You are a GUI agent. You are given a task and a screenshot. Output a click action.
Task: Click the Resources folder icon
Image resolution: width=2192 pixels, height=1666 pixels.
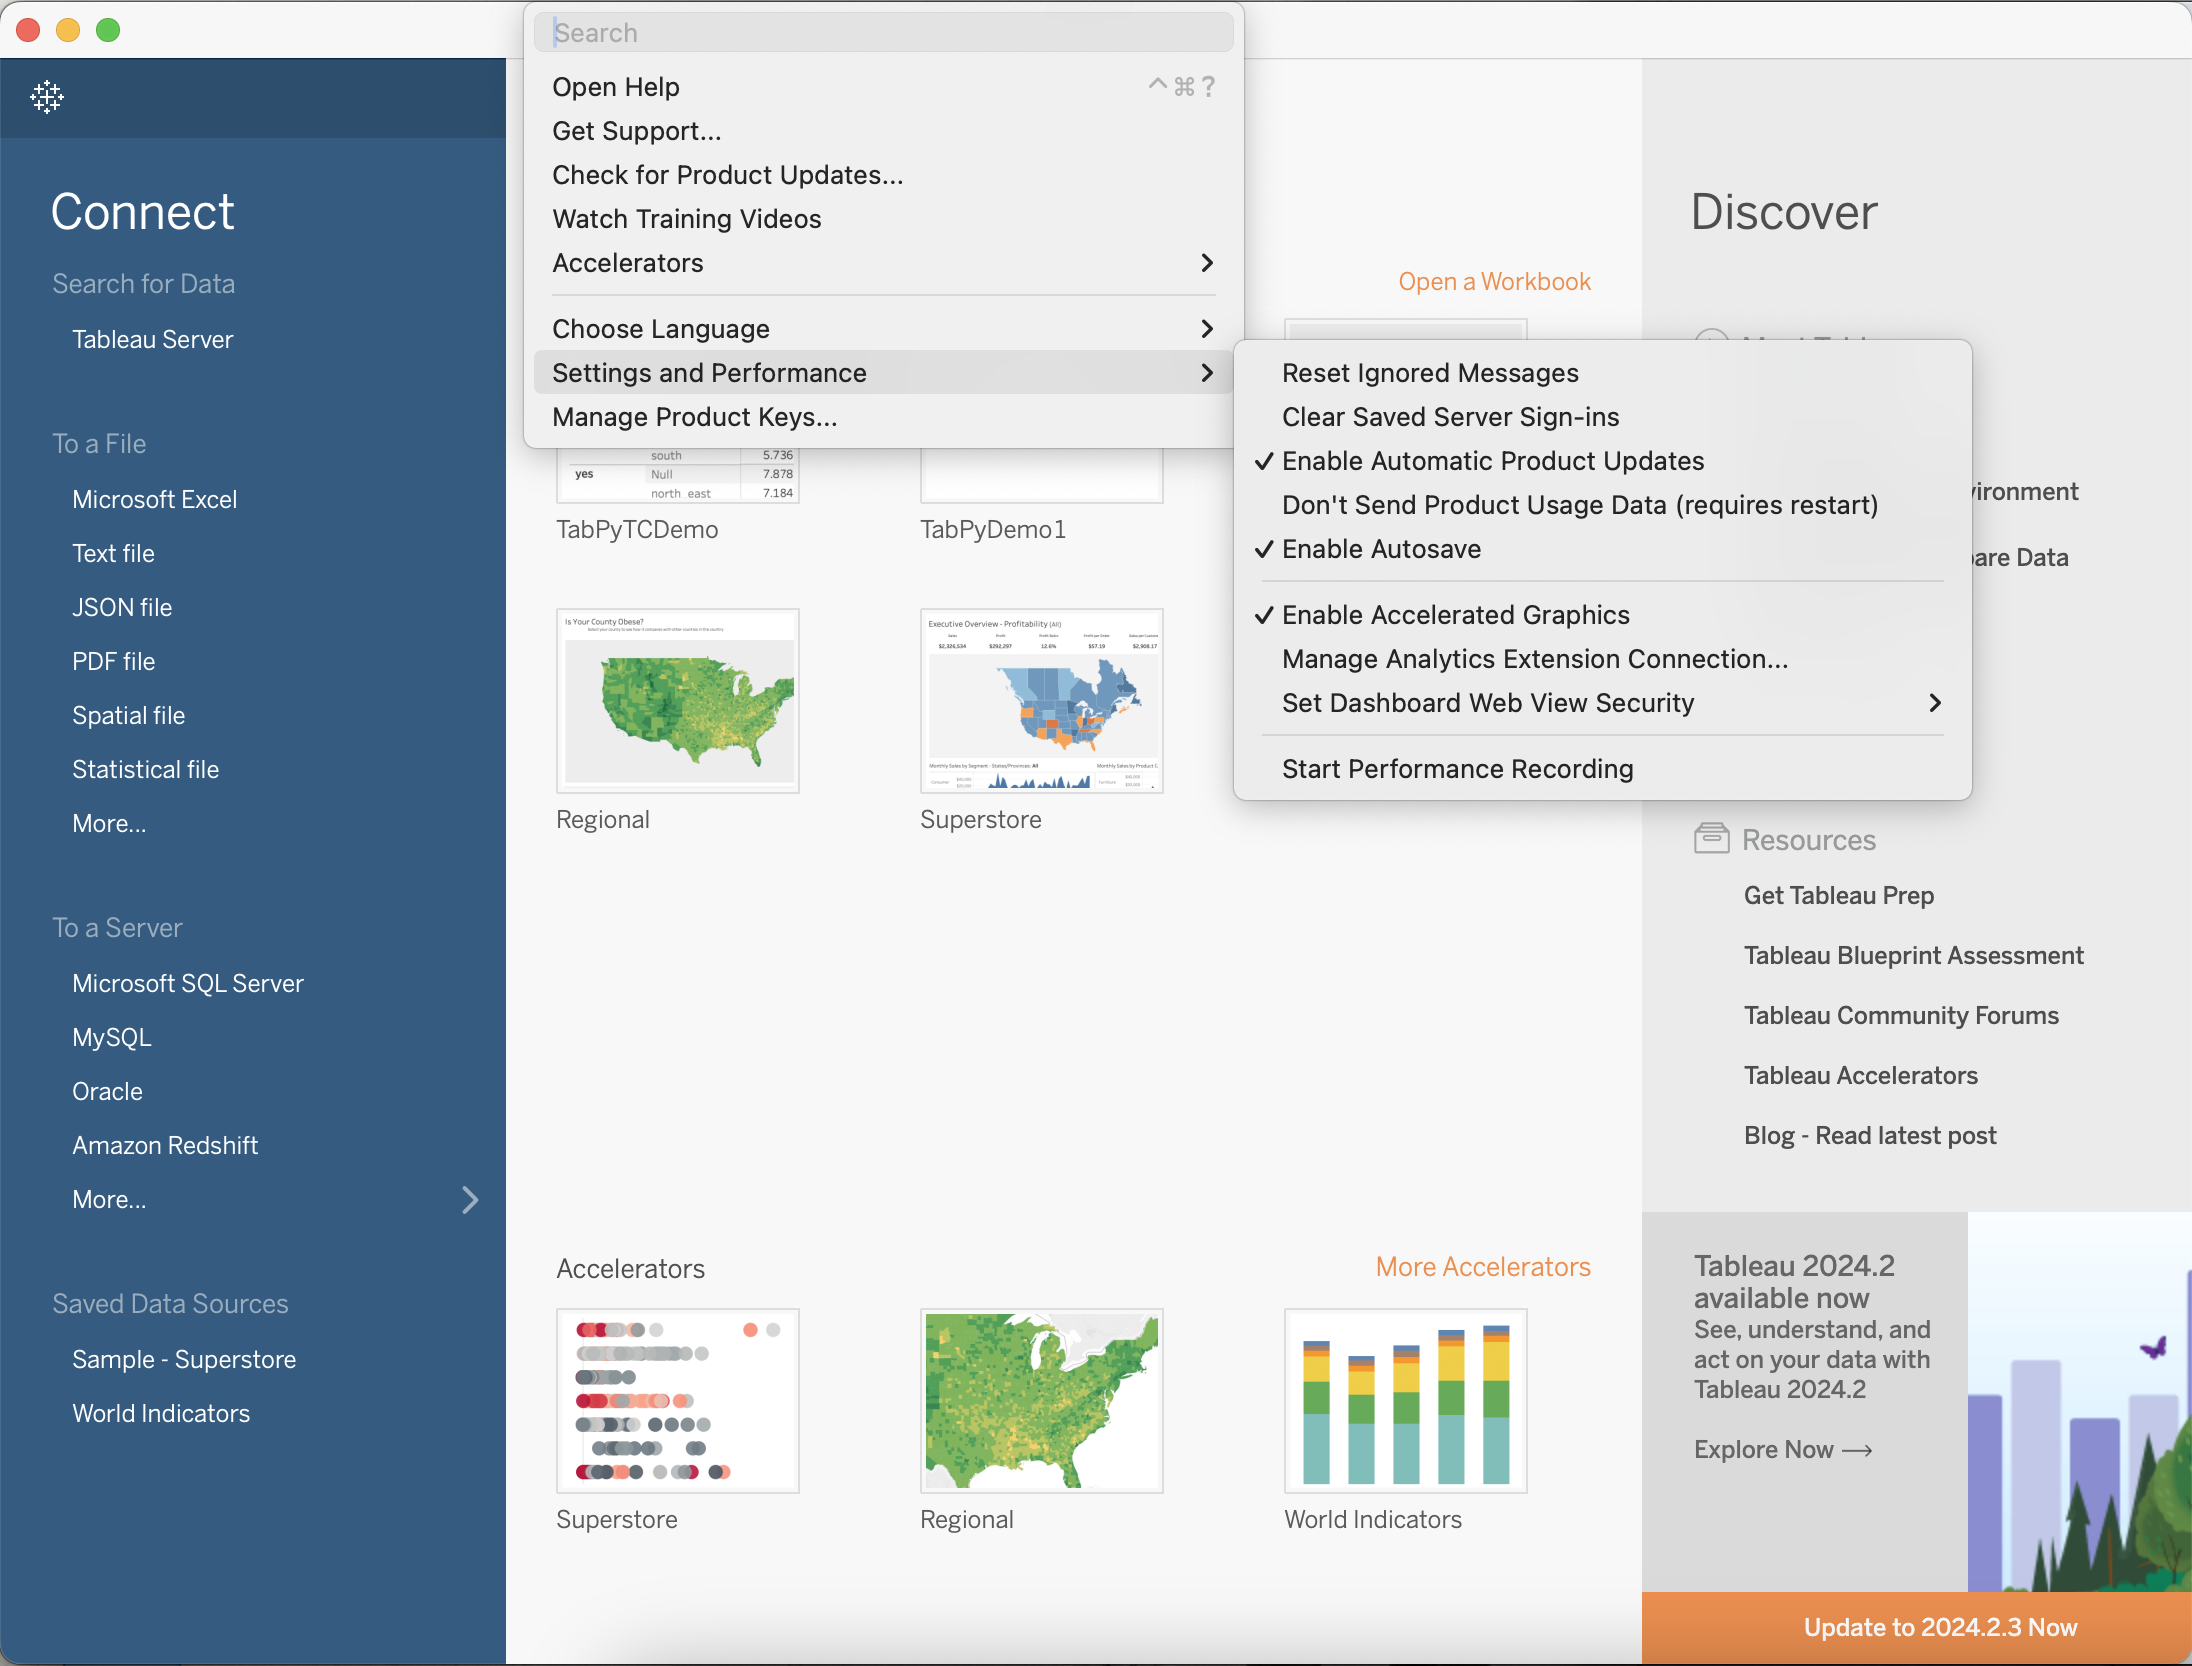pyautogui.click(x=1711, y=838)
